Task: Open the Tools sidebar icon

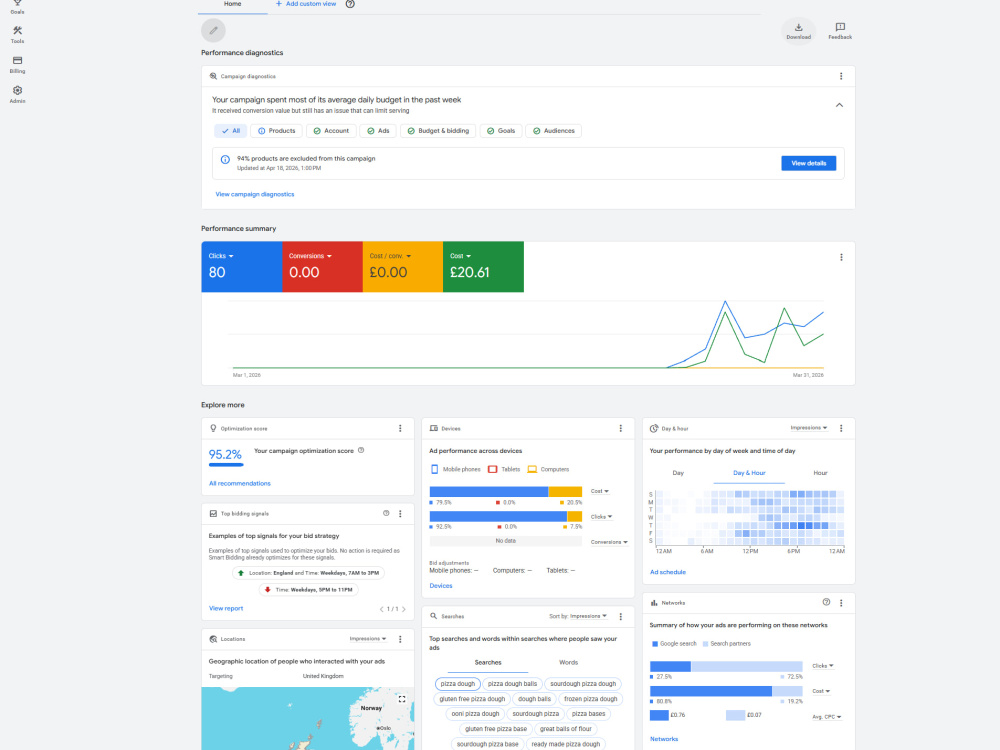Action: (17, 34)
